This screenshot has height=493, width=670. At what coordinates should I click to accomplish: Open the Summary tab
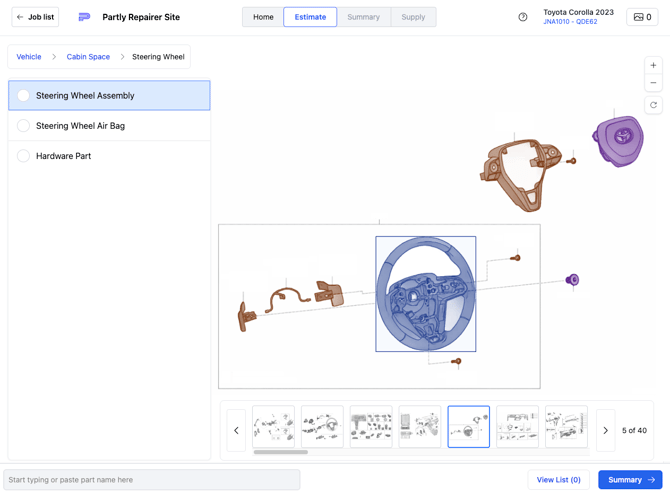364,17
